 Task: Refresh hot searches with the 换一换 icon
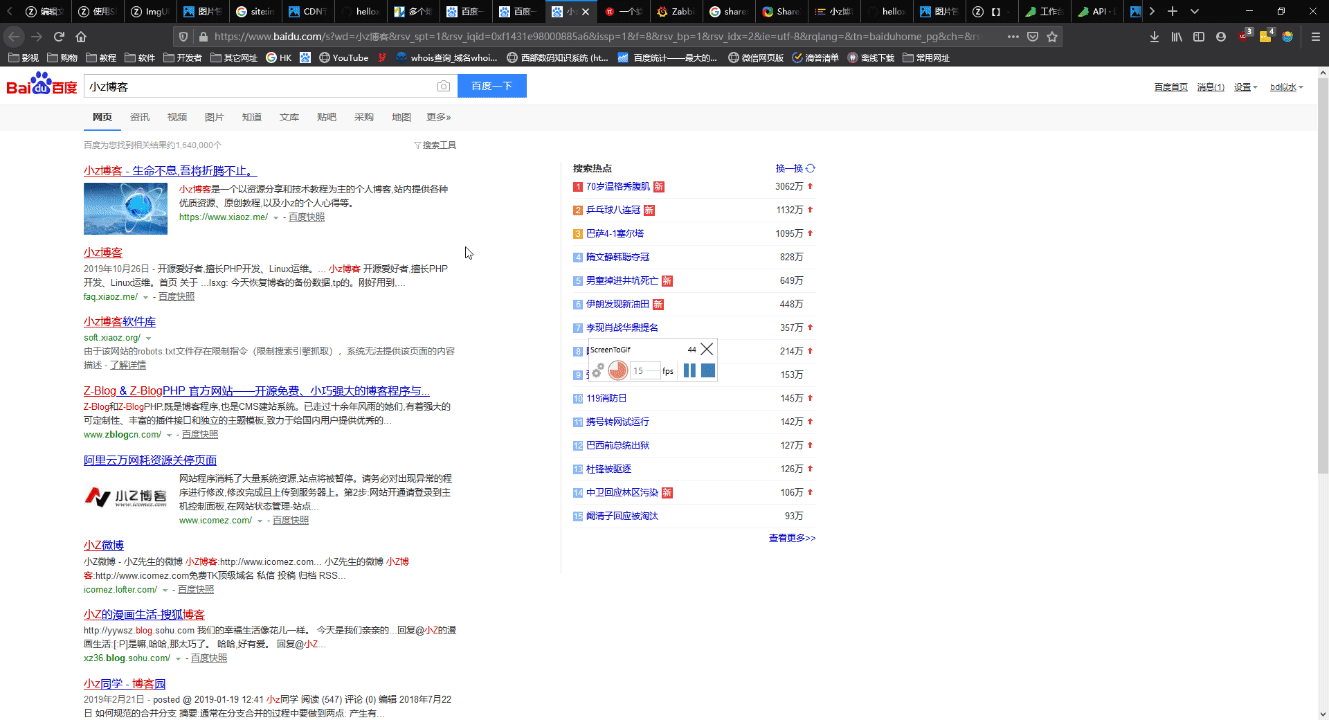pyautogui.click(x=810, y=169)
